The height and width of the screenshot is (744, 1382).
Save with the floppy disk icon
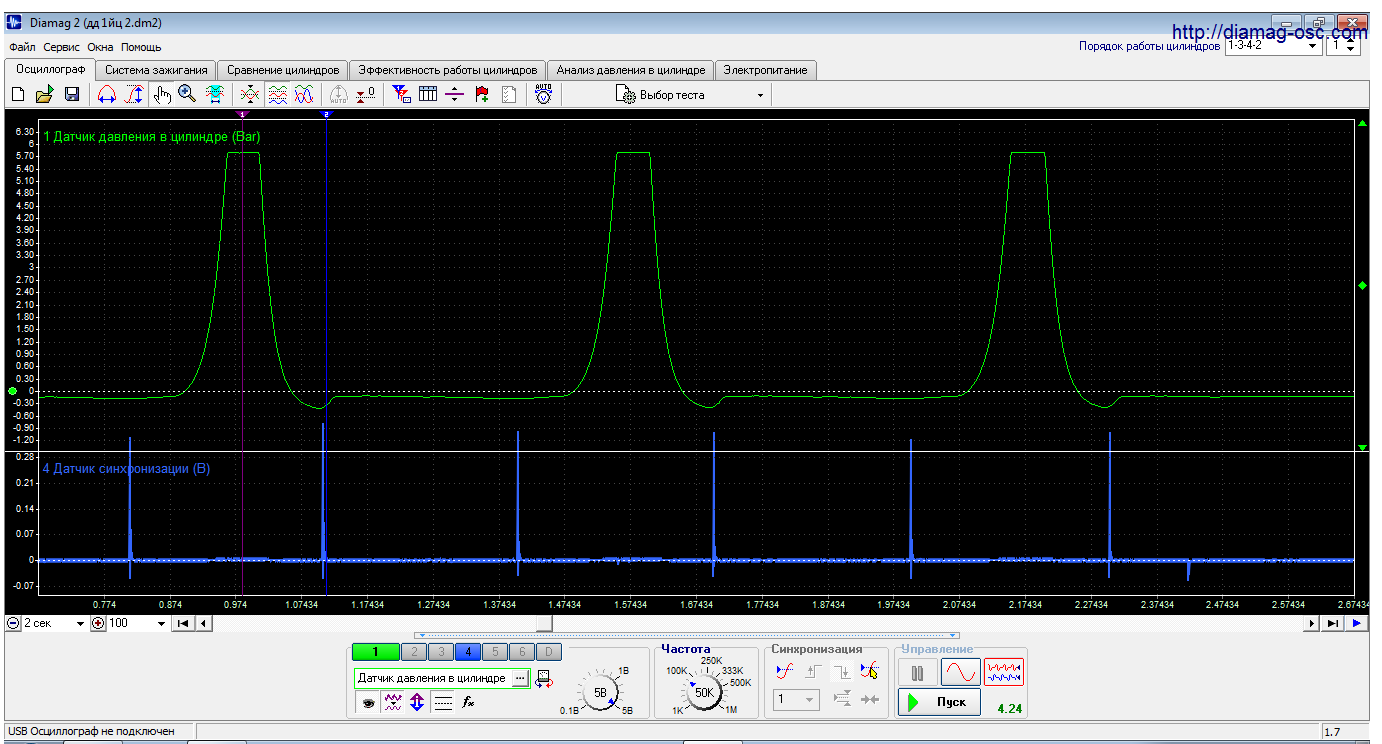72,94
